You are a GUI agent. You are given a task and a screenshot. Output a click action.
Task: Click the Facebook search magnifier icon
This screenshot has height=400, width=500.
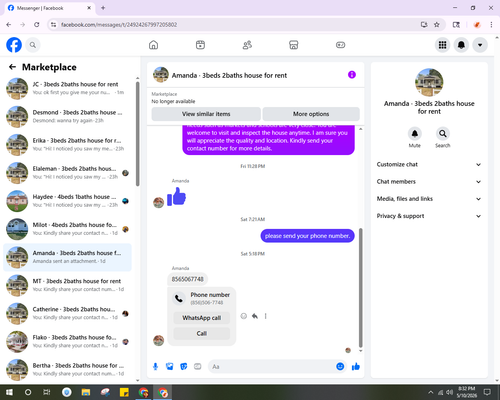33,45
